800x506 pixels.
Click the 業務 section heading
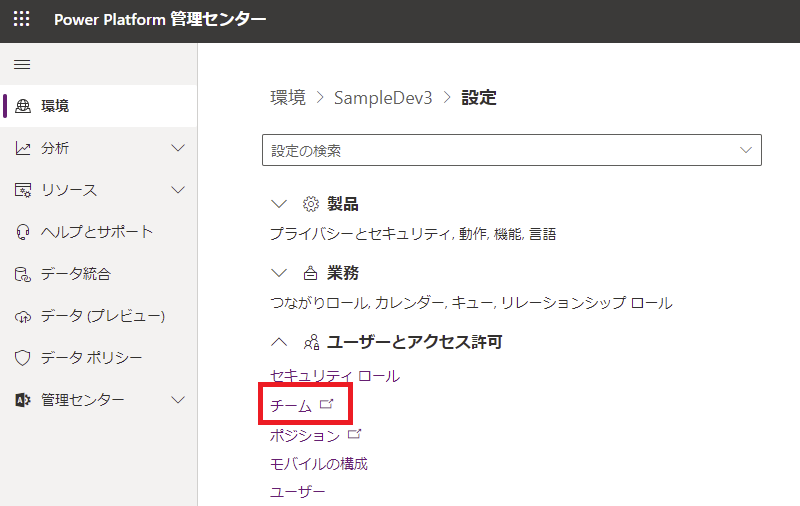tap(342, 273)
